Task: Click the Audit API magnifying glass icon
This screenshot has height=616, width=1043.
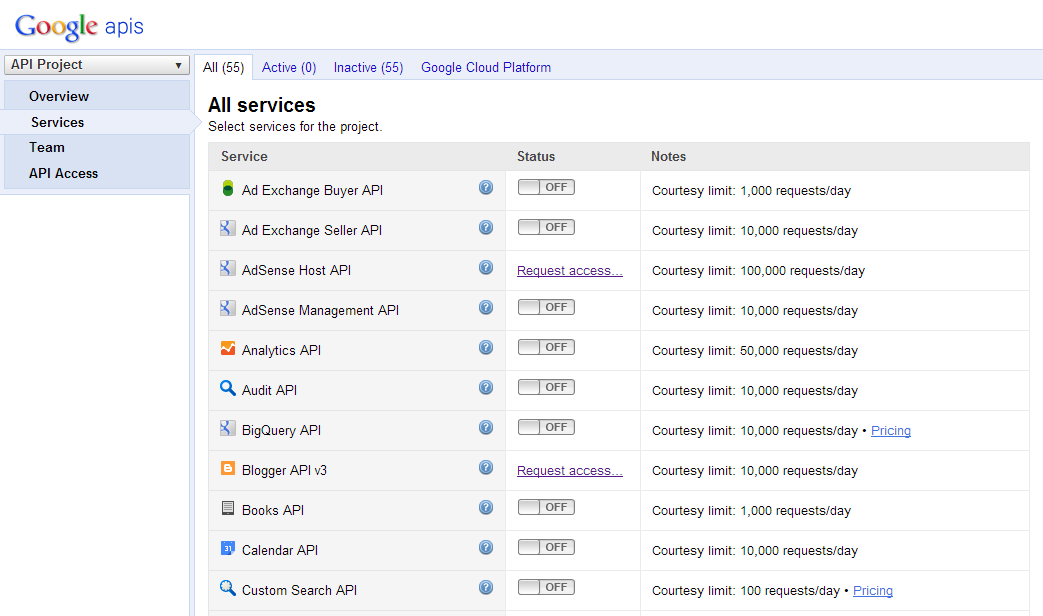Action: (x=227, y=387)
